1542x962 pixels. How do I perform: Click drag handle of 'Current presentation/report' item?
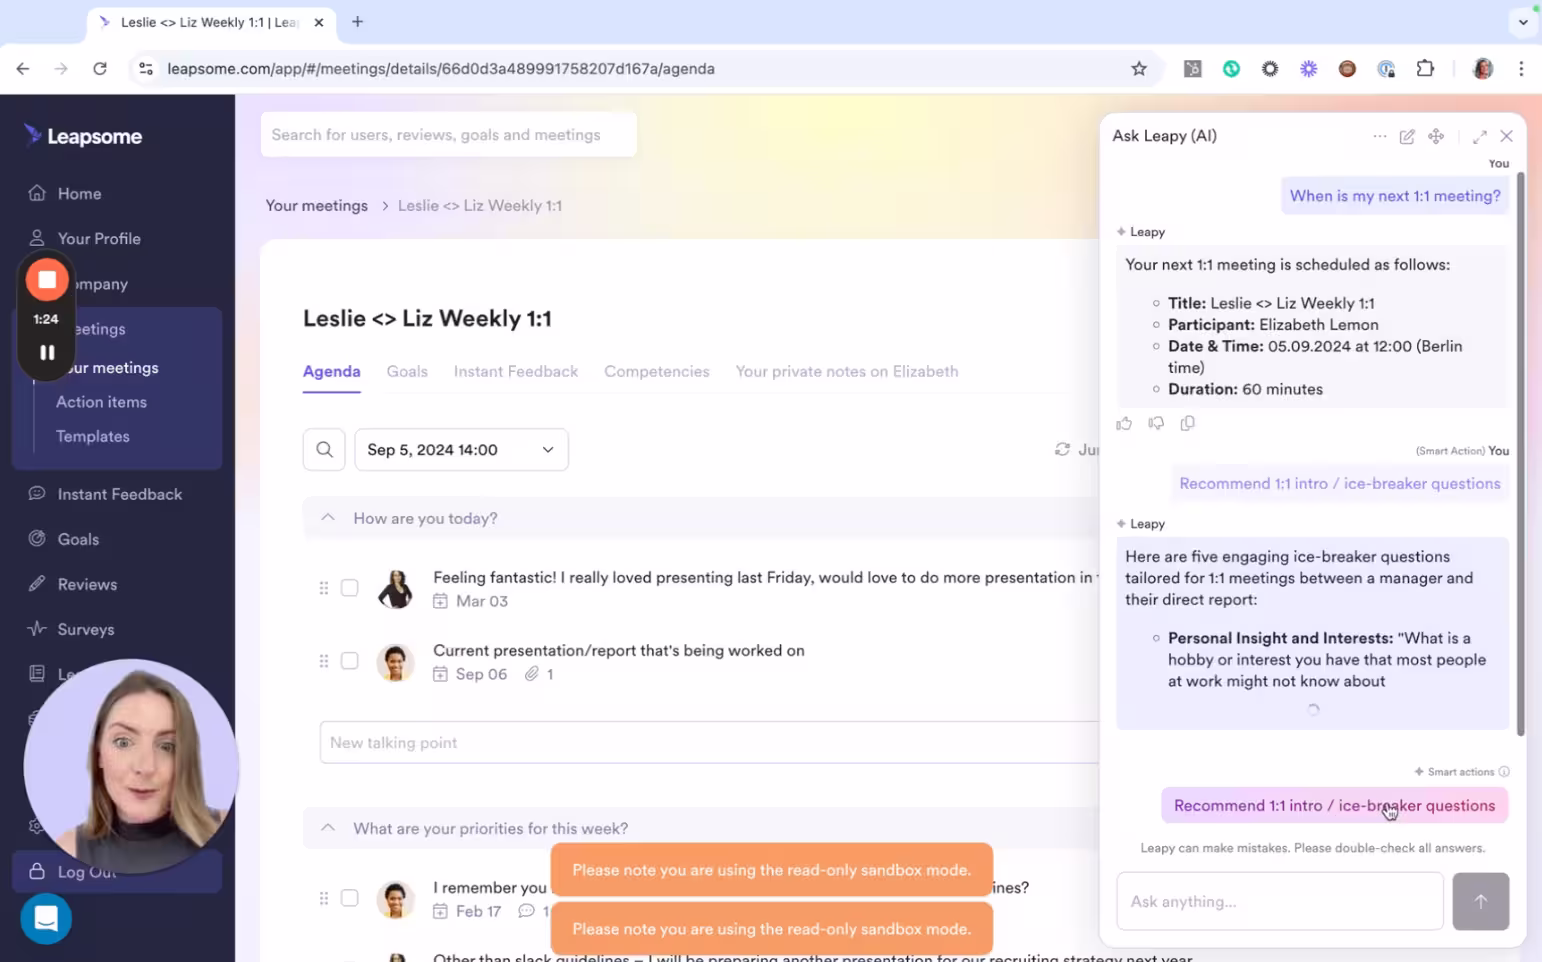pyautogui.click(x=324, y=661)
